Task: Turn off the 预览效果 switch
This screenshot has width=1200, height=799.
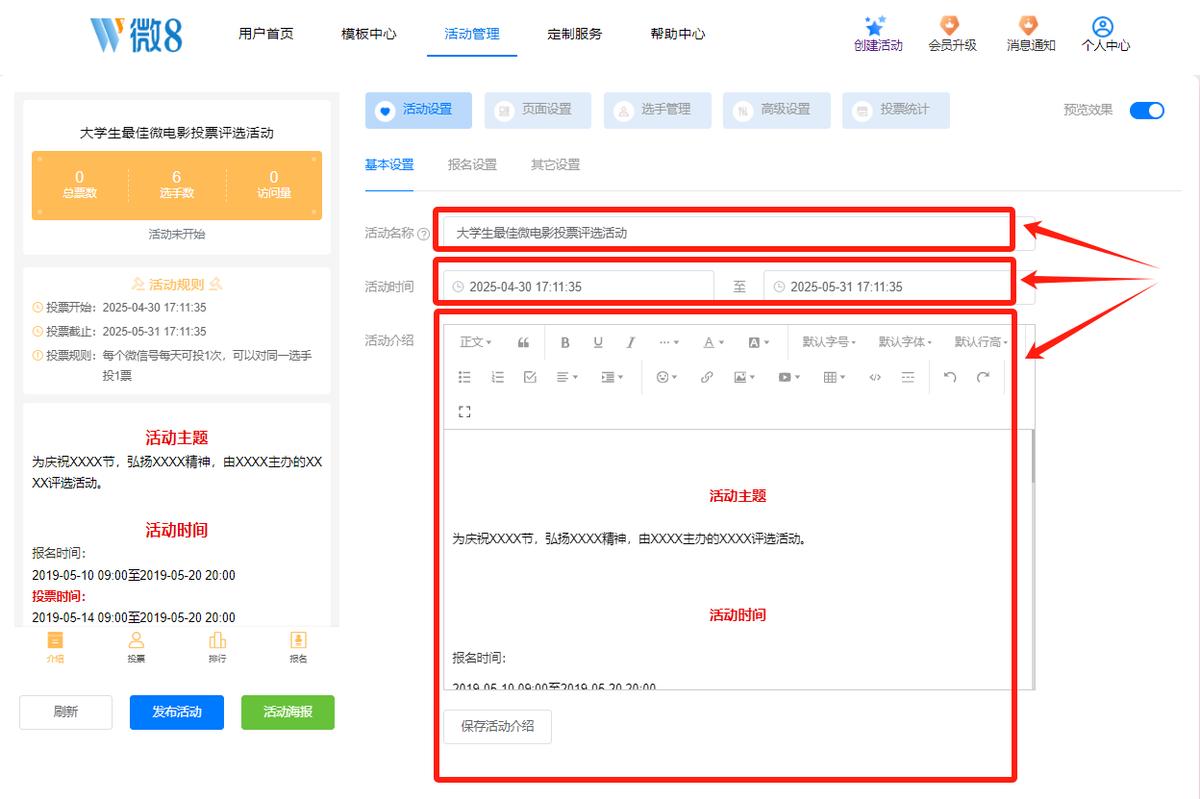Action: pos(1147,110)
